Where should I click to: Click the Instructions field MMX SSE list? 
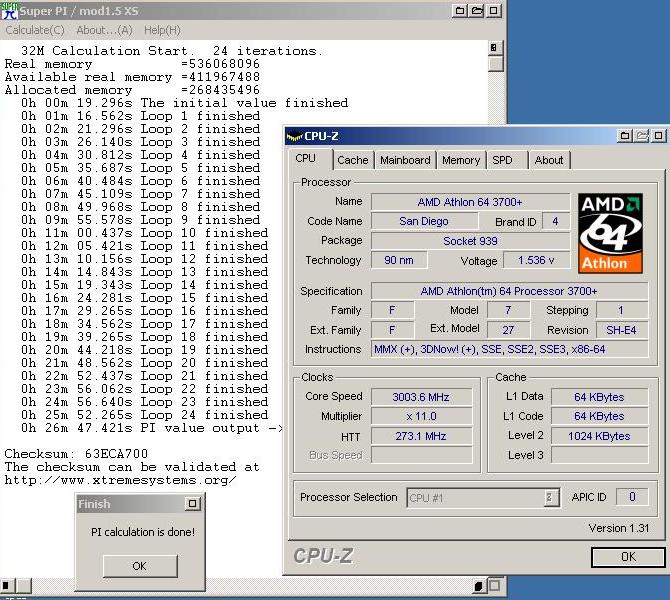[509, 349]
